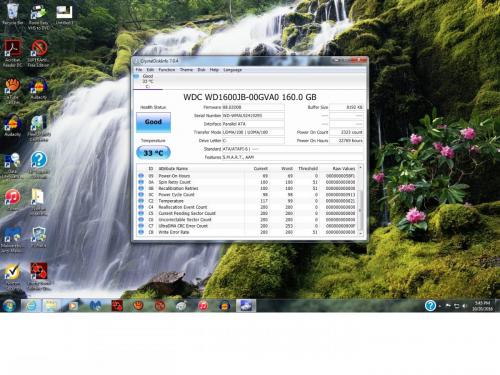Click the CrystalDiskInfo taskbar icon
The width and height of the screenshot is (500, 375).
click(x=246, y=305)
